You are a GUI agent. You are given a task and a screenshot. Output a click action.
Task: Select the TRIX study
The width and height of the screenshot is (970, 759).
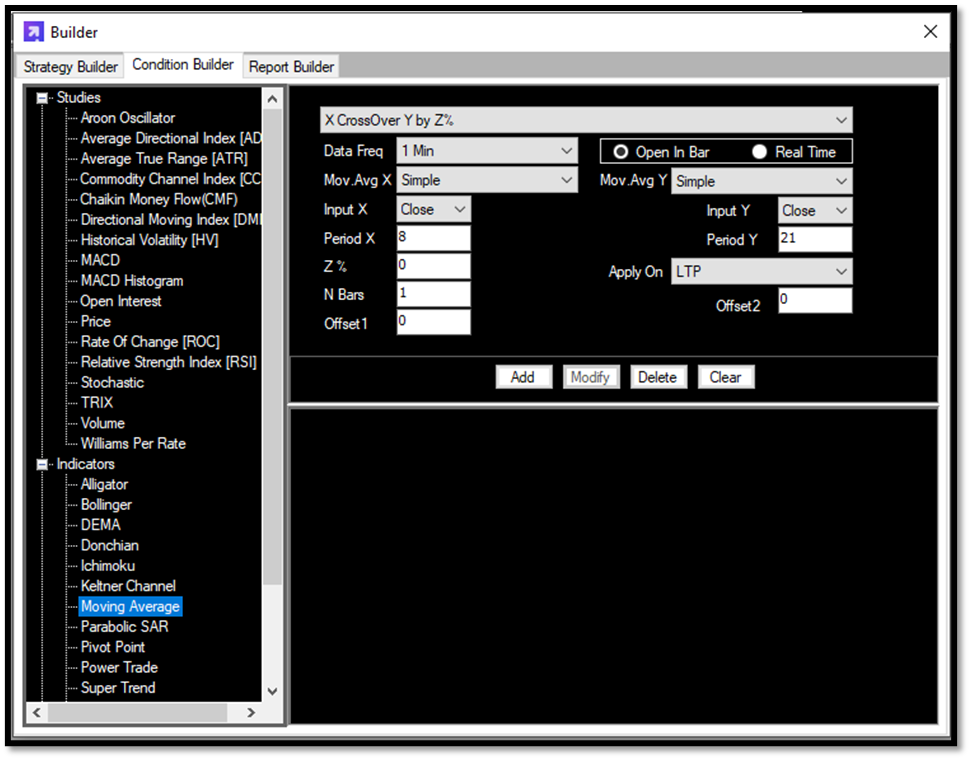pyautogui.click(x=97, y=403)
